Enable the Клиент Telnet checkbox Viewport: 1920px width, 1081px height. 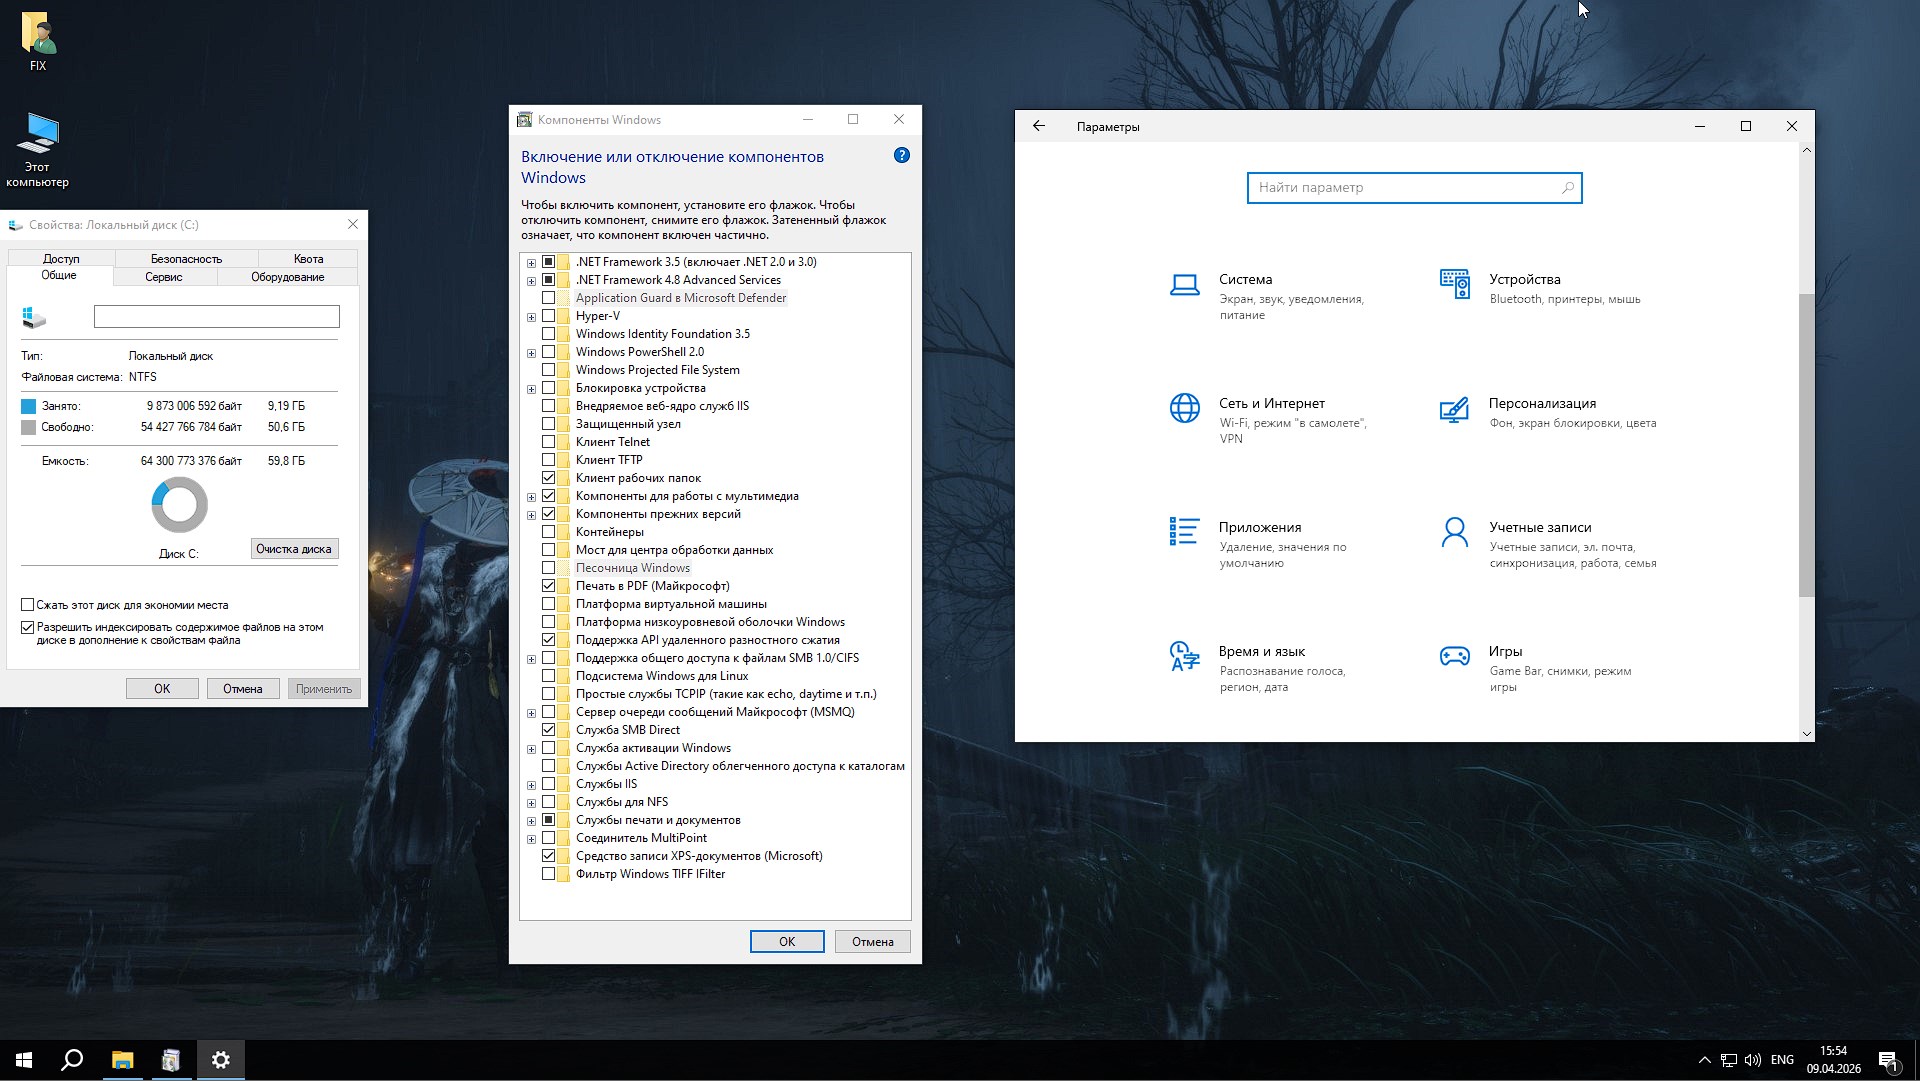click(x=548, y=442)
